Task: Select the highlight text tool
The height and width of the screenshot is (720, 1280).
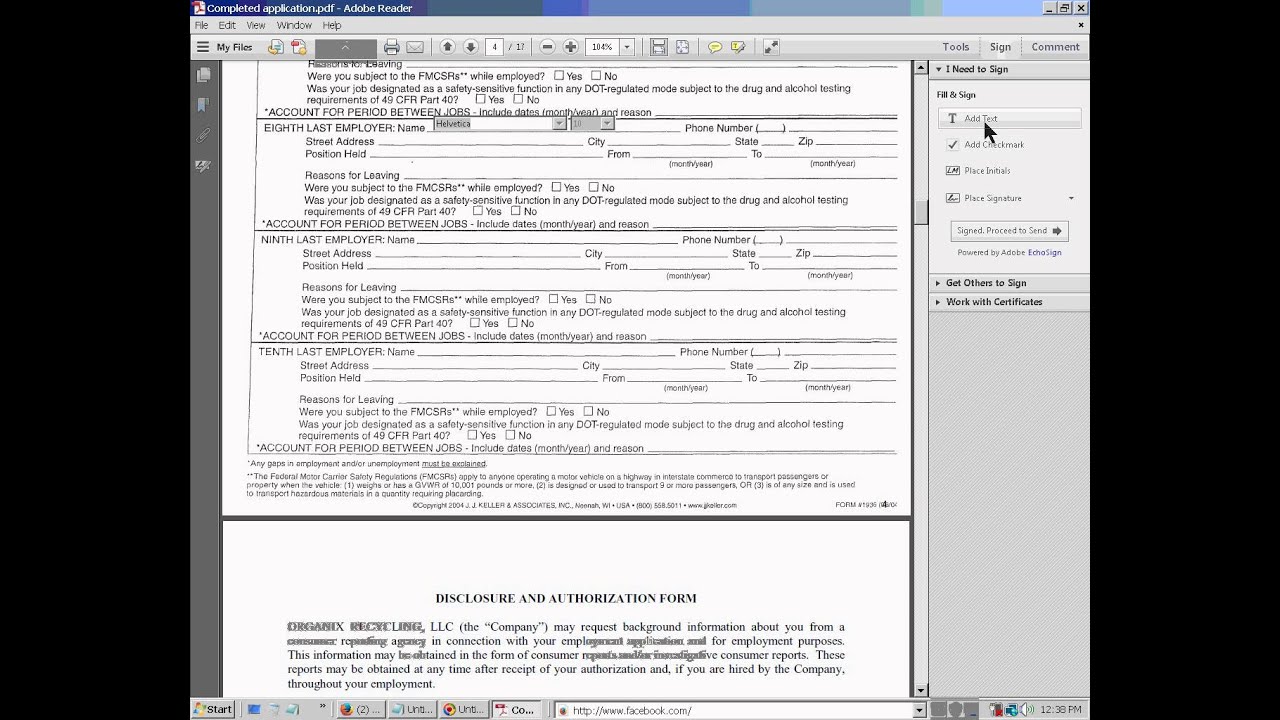Action: point(738,47)
